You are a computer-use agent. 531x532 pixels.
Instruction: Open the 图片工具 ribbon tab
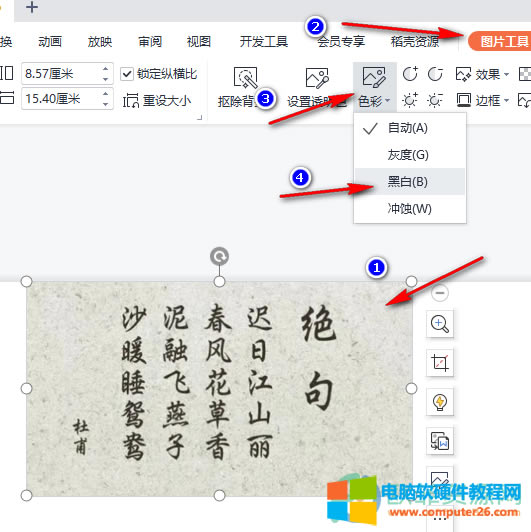tap(501, 41)
